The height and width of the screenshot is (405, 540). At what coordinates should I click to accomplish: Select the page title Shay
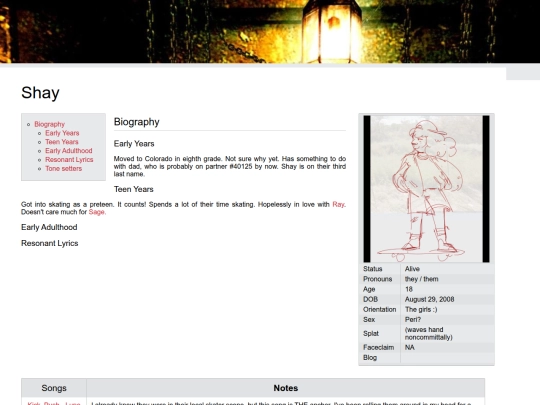click(x=40, y=93)
